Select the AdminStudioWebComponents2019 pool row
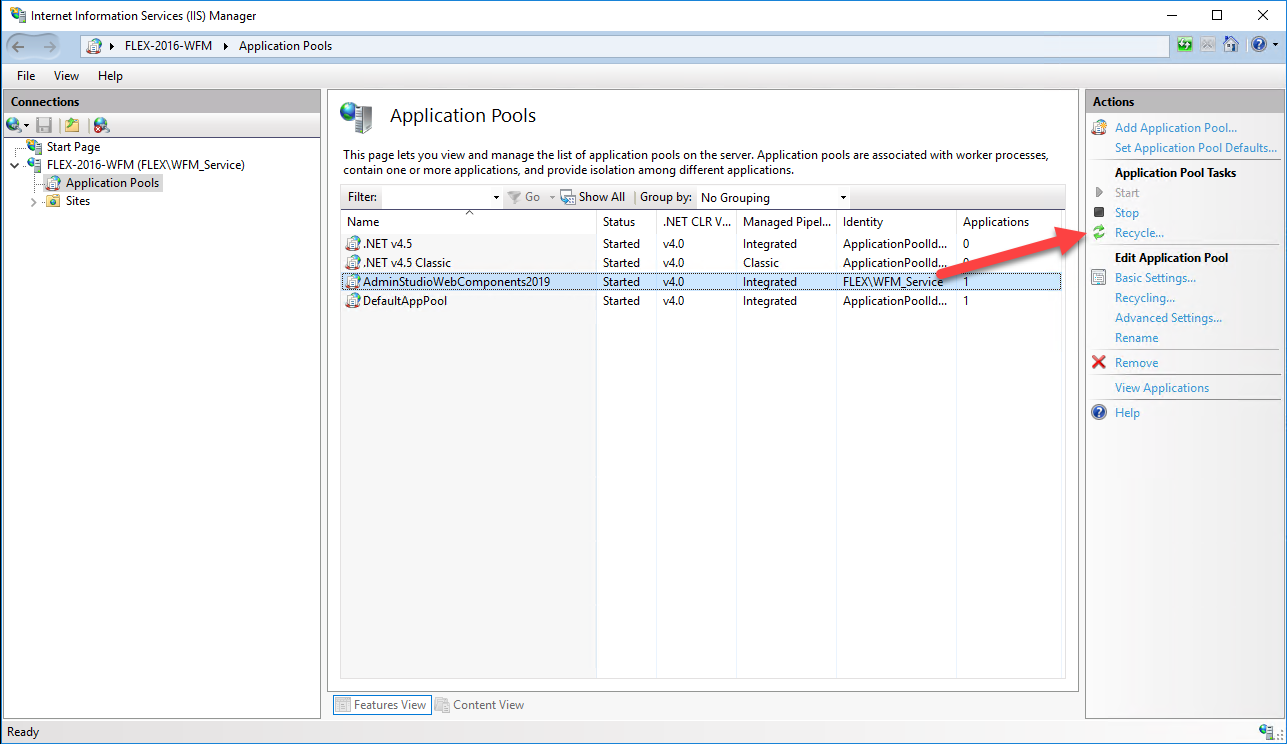This screenshot has width=1287, height=744. [x=700, y=281]
